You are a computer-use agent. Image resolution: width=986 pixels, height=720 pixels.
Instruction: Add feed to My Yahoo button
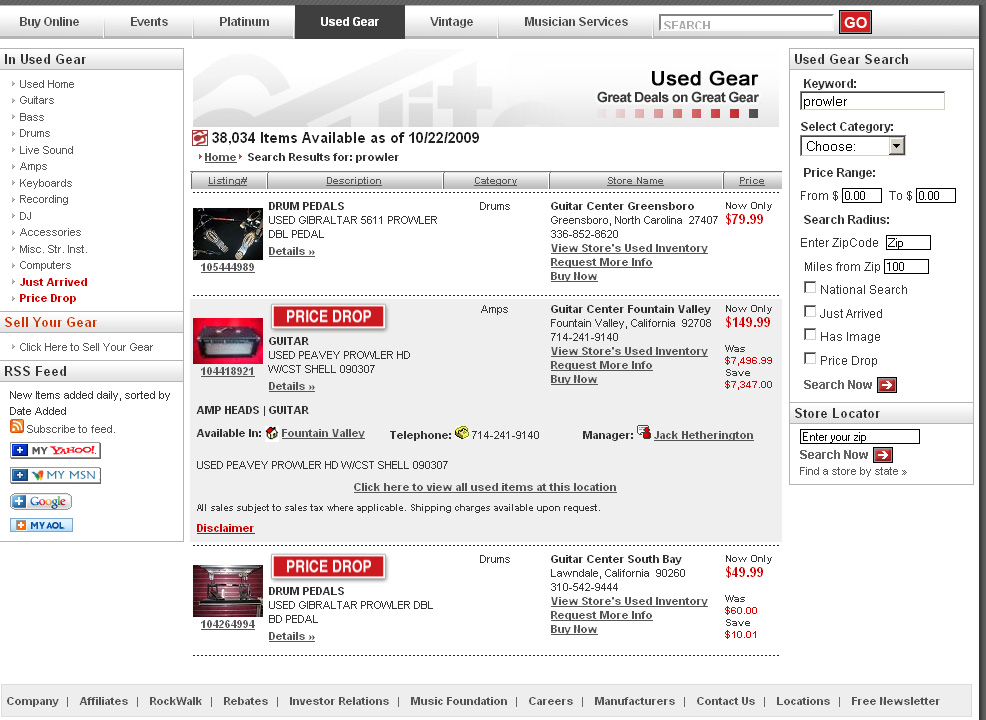click(x=55, y=450)
